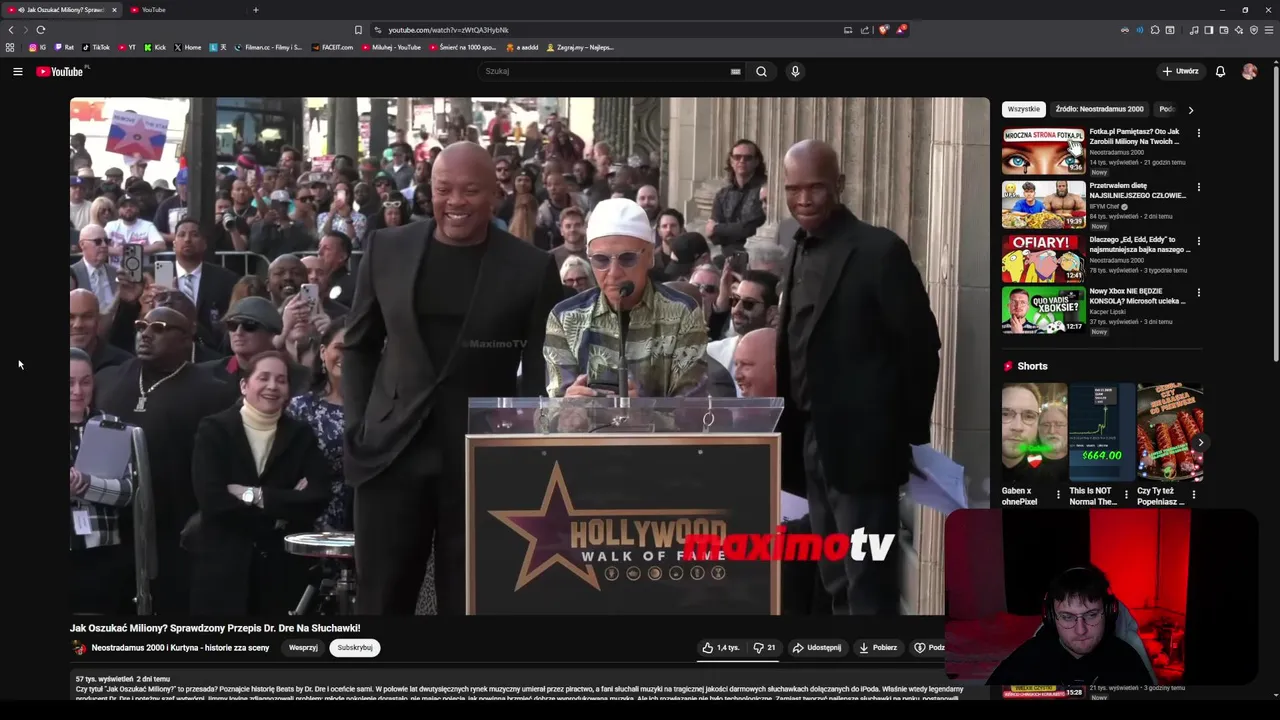Click the video player to pause
Screen dimensions: 1280x720
tap(530, 356)
